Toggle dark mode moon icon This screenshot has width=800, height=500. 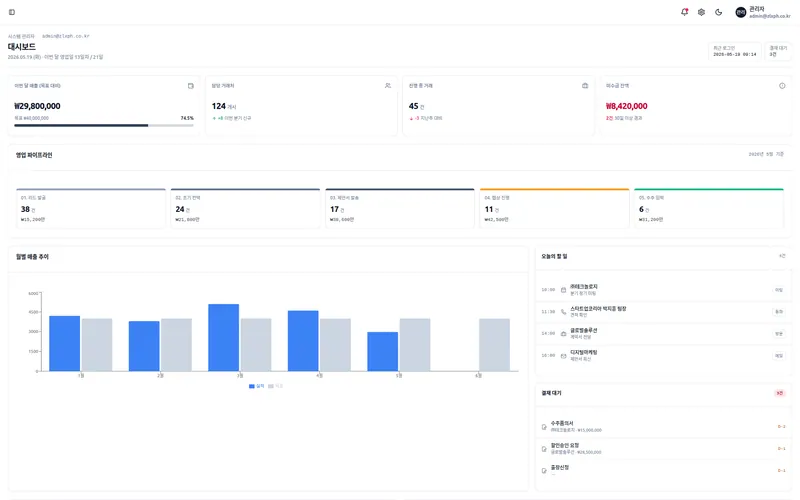point(718,12)
